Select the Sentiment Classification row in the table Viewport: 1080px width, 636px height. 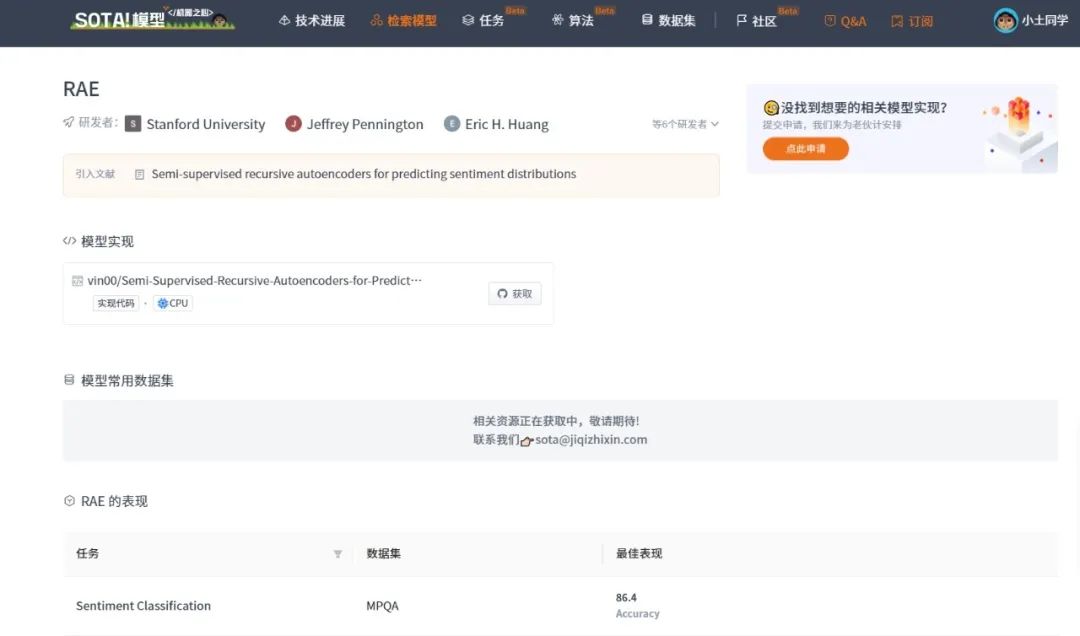[143, 605]
